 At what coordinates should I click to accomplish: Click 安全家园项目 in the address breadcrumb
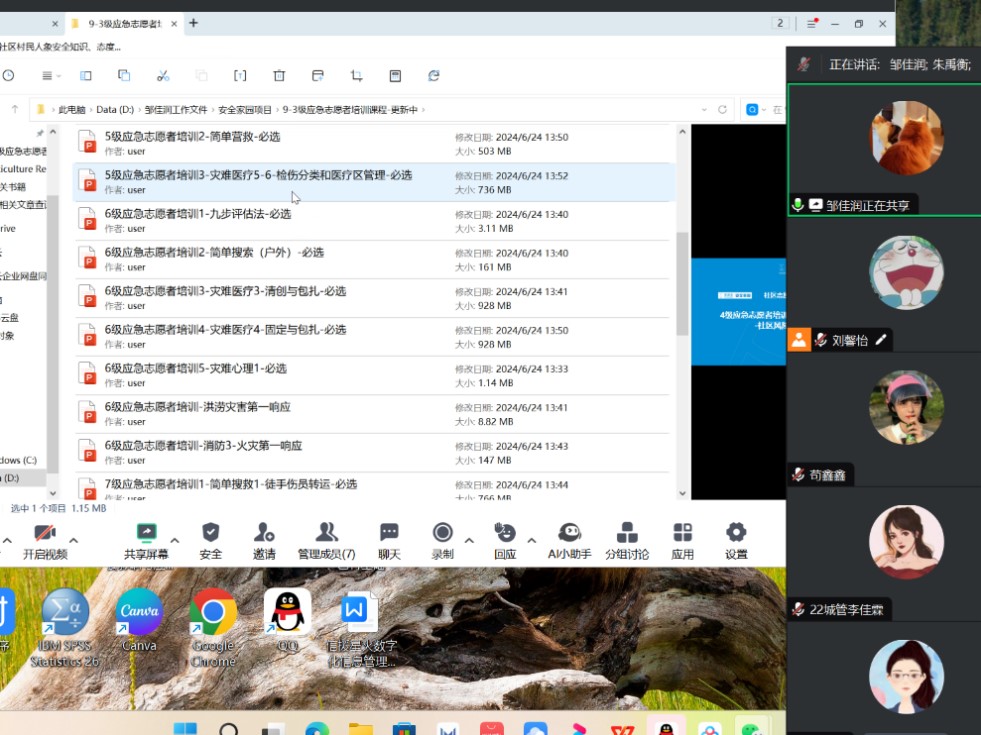(x=245, y=109)
